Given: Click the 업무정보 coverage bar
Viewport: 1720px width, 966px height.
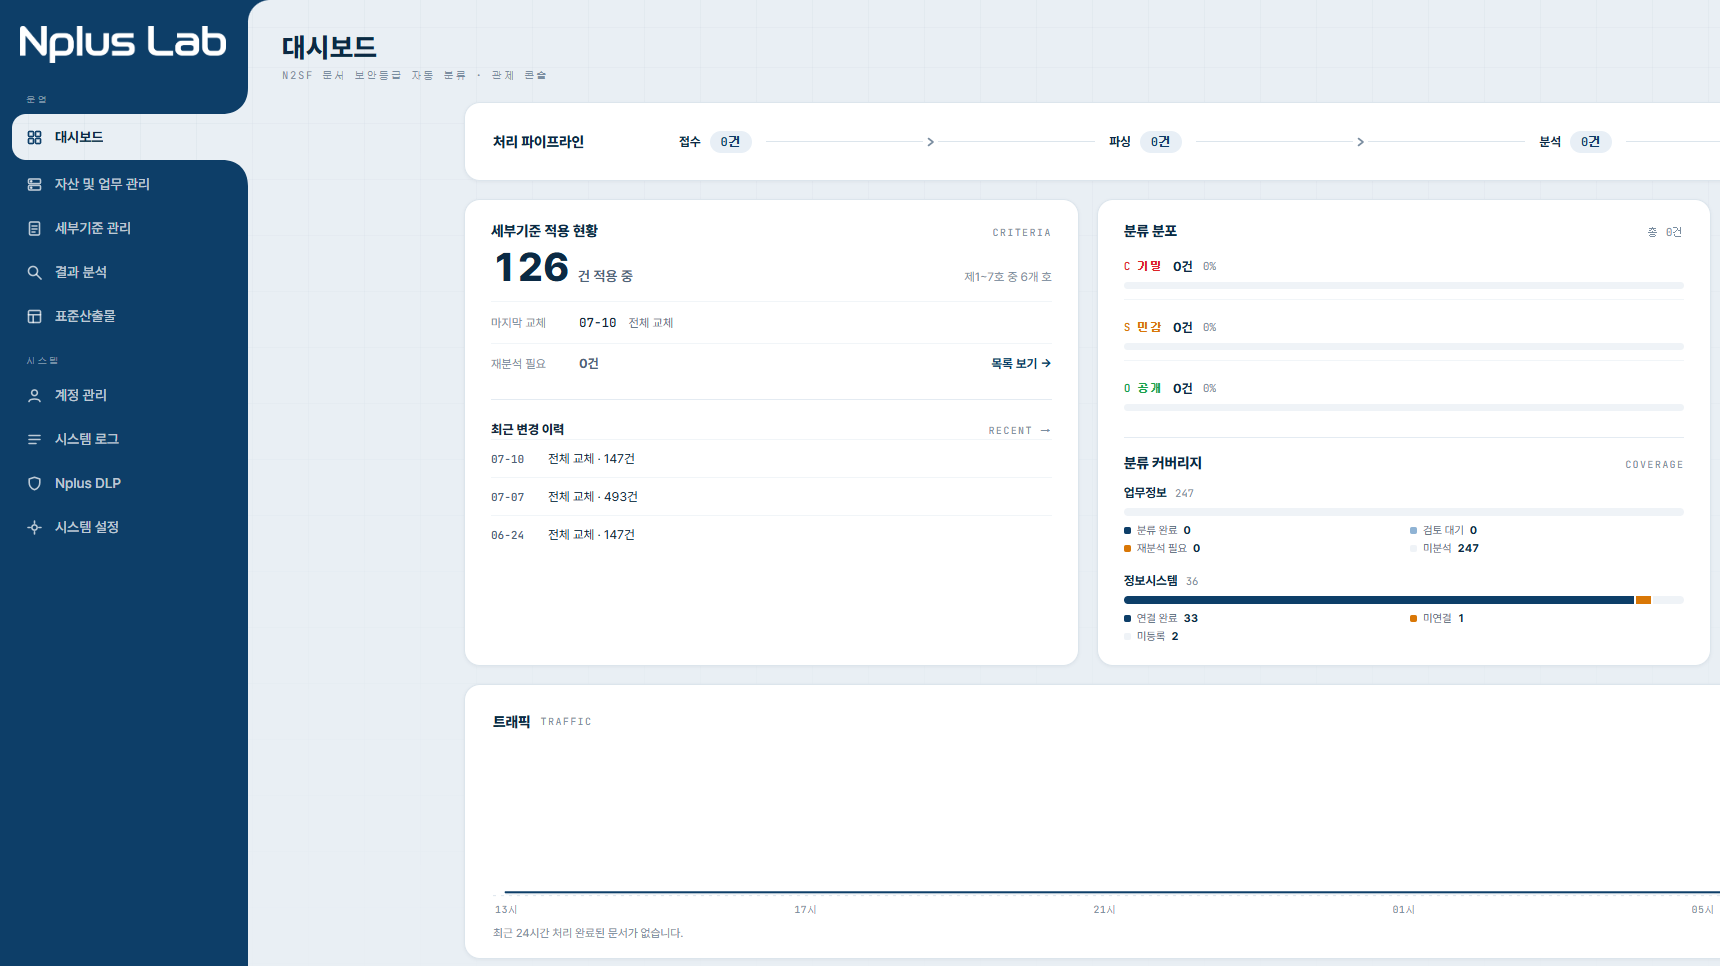Looking at the screenshot, I should tap(1403, 512).
